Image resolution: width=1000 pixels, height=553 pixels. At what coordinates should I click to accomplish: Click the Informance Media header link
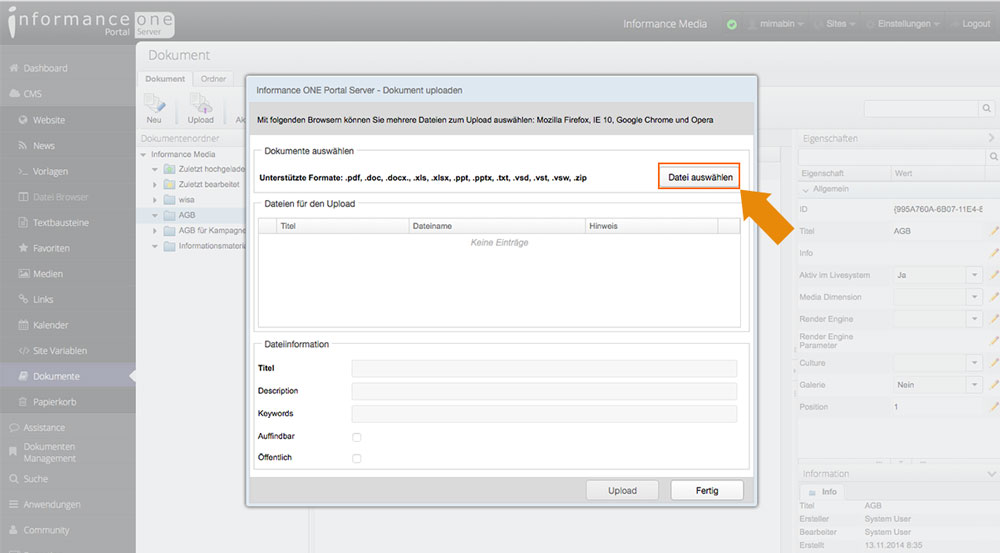665,24
